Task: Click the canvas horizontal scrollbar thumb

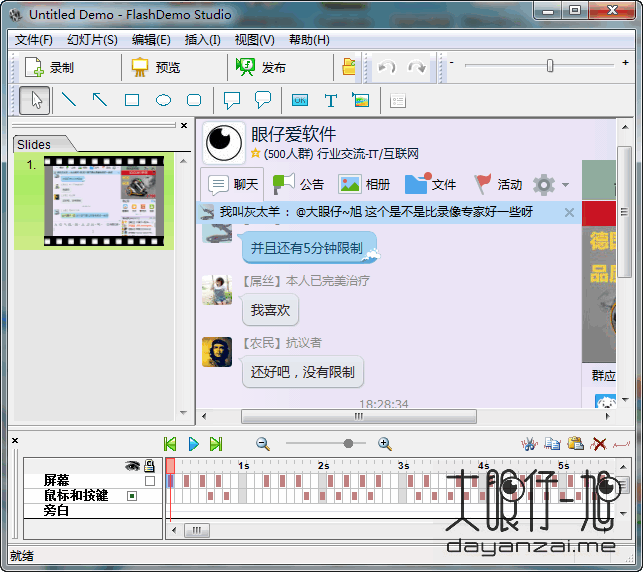Action: pyautogui.click(x=359, y=417)
